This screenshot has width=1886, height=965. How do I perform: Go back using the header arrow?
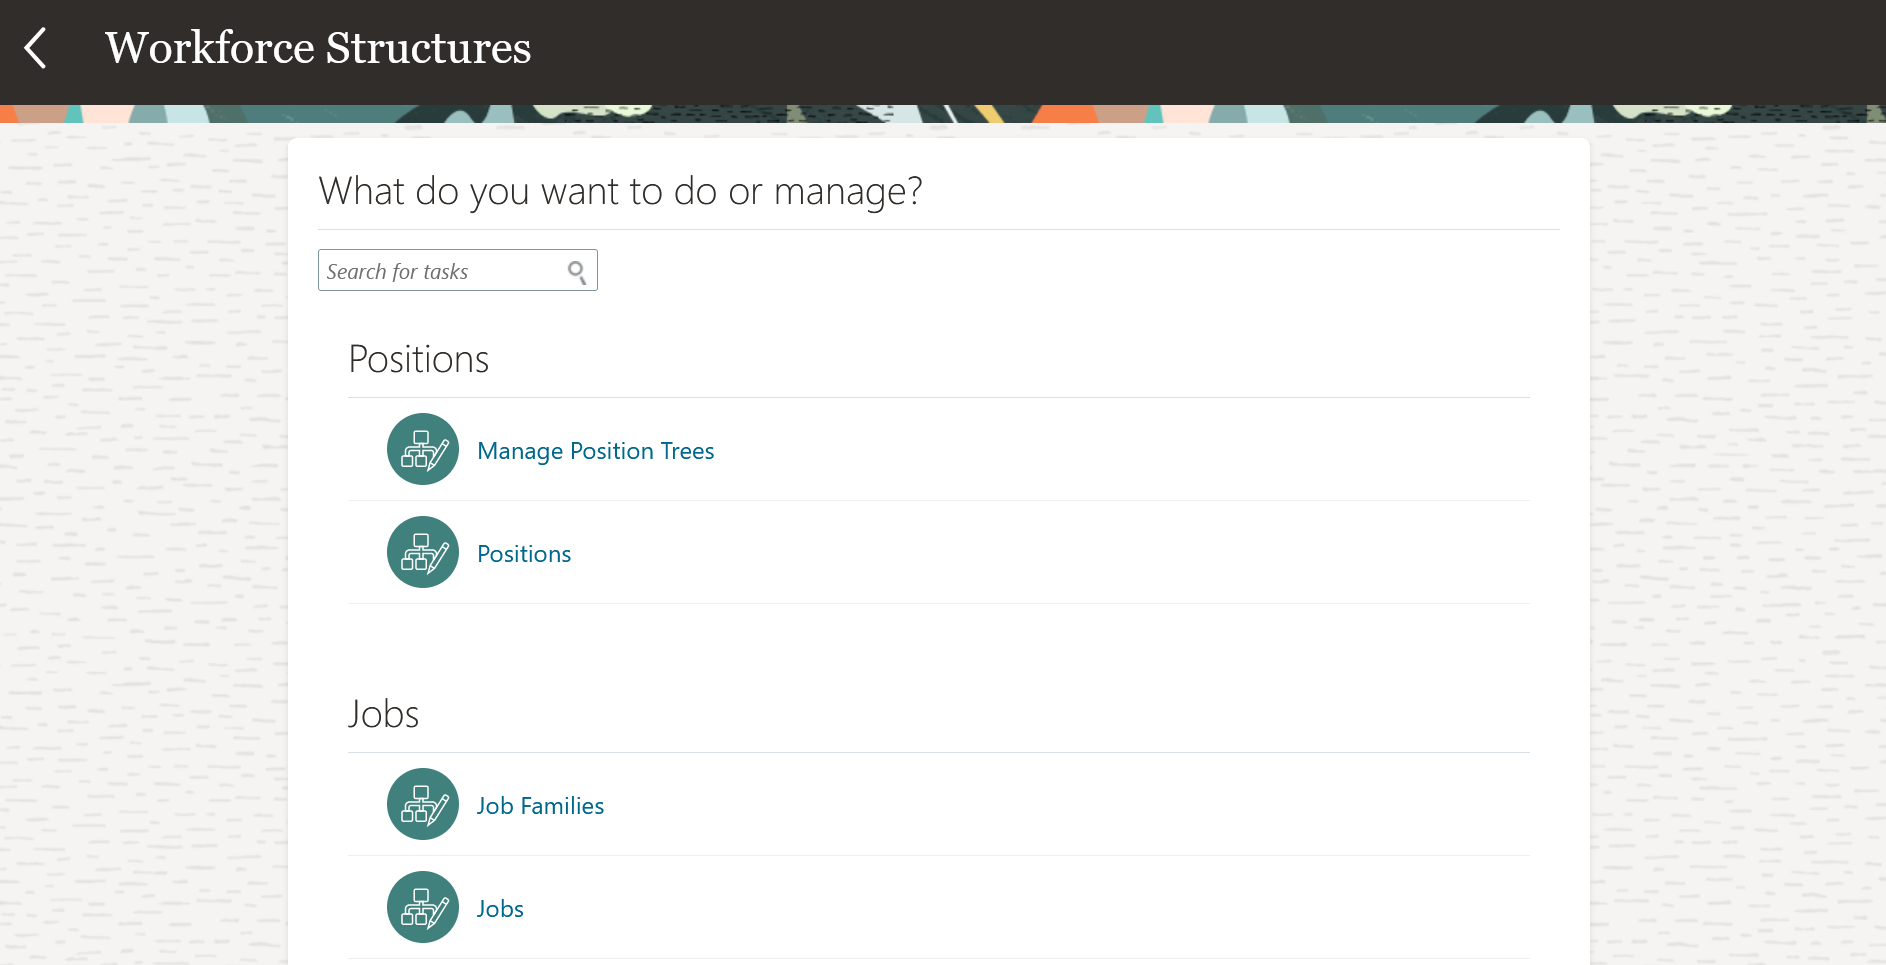35,48
